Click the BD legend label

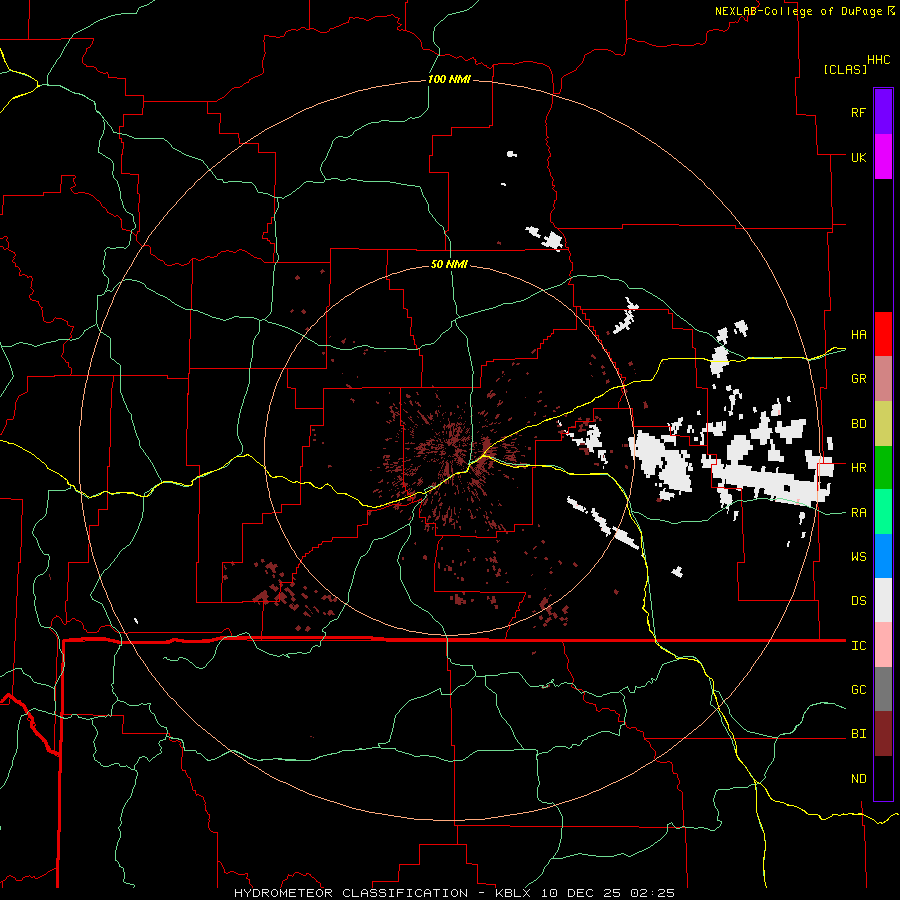858,424
